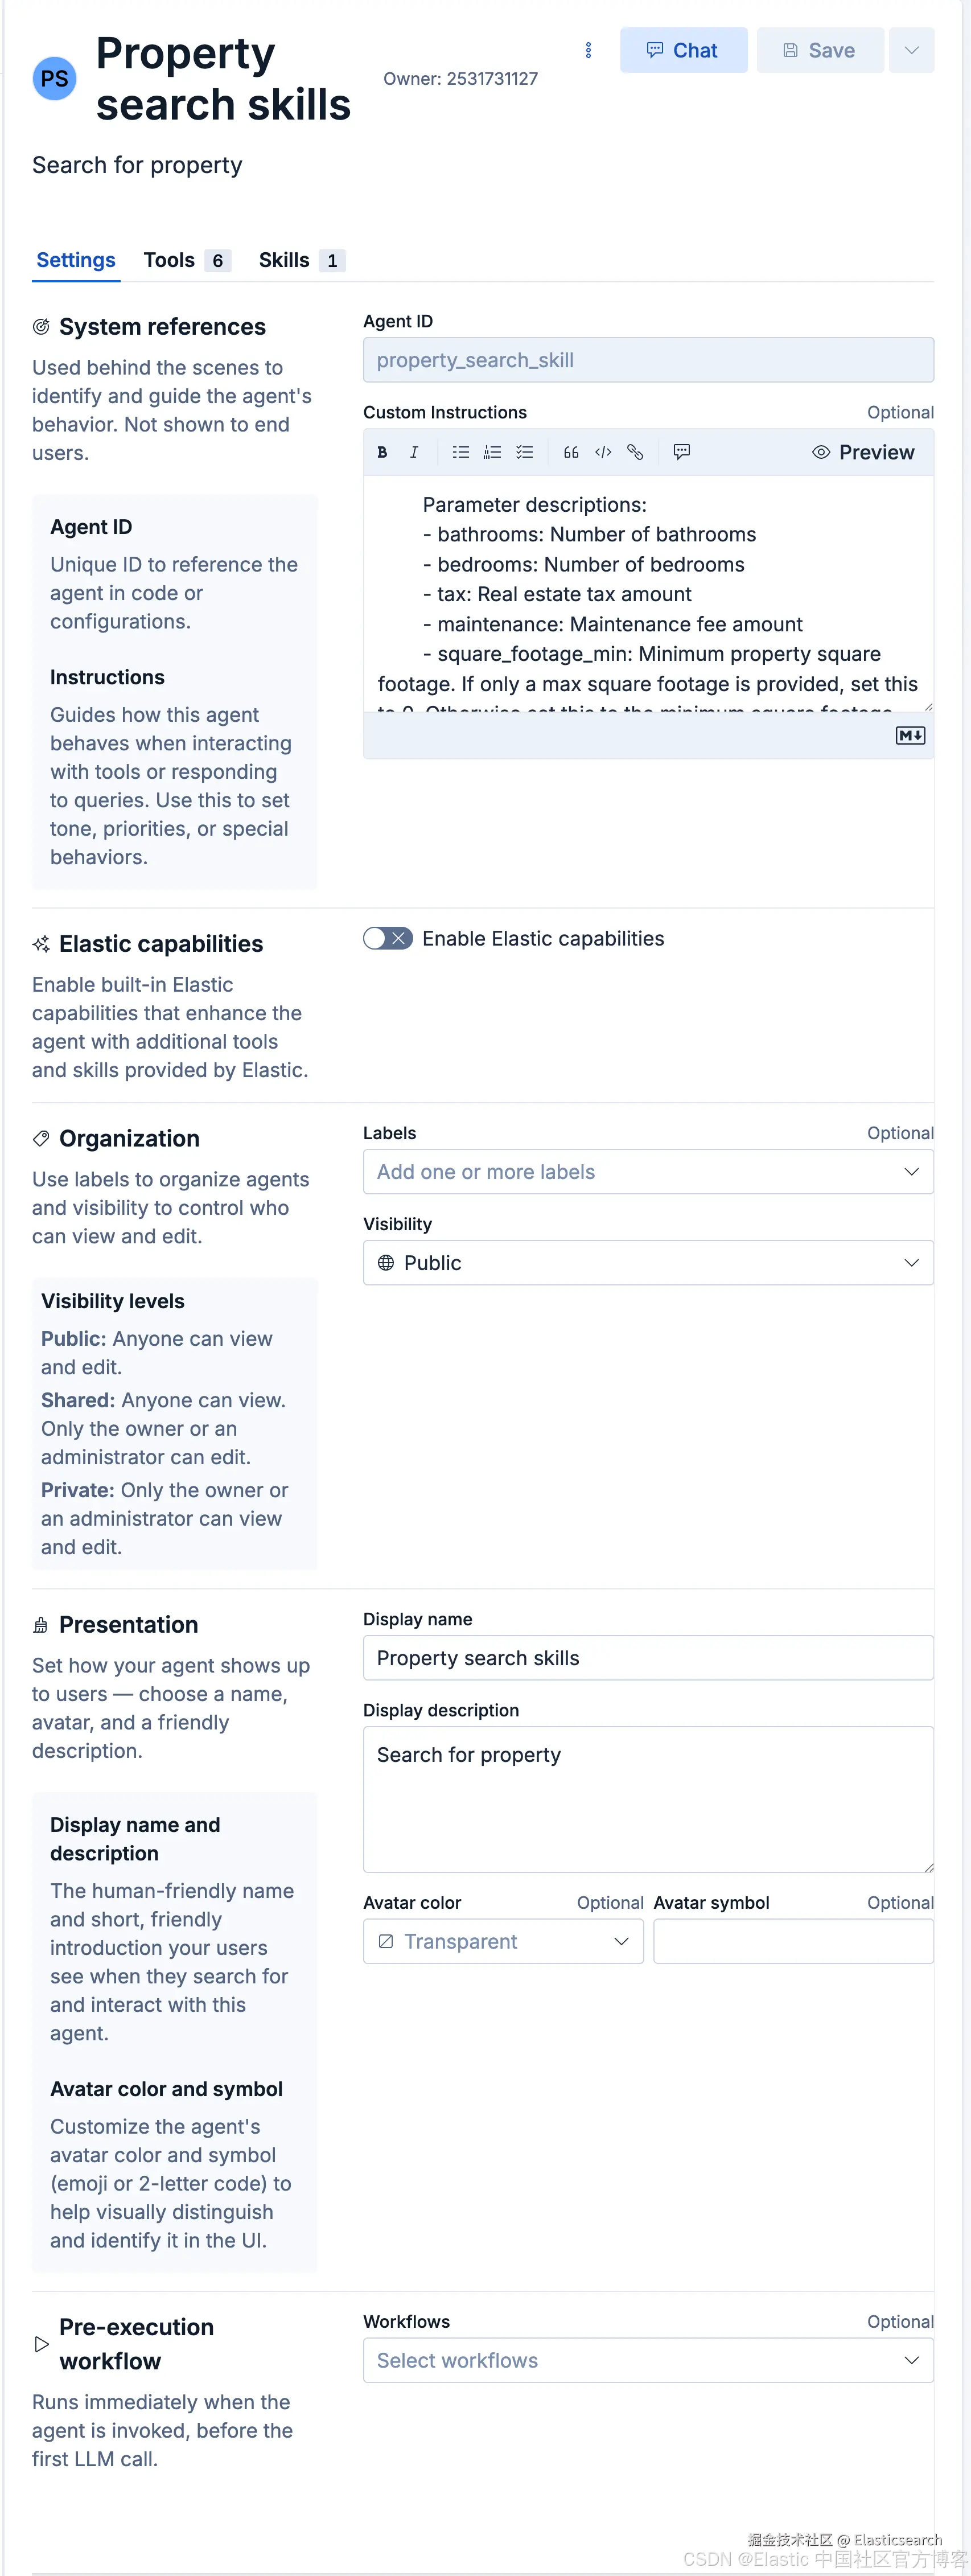
Task: Open the Visibility dropdown set to Public
Action: pyautogui.click(x=648, y=1263)
